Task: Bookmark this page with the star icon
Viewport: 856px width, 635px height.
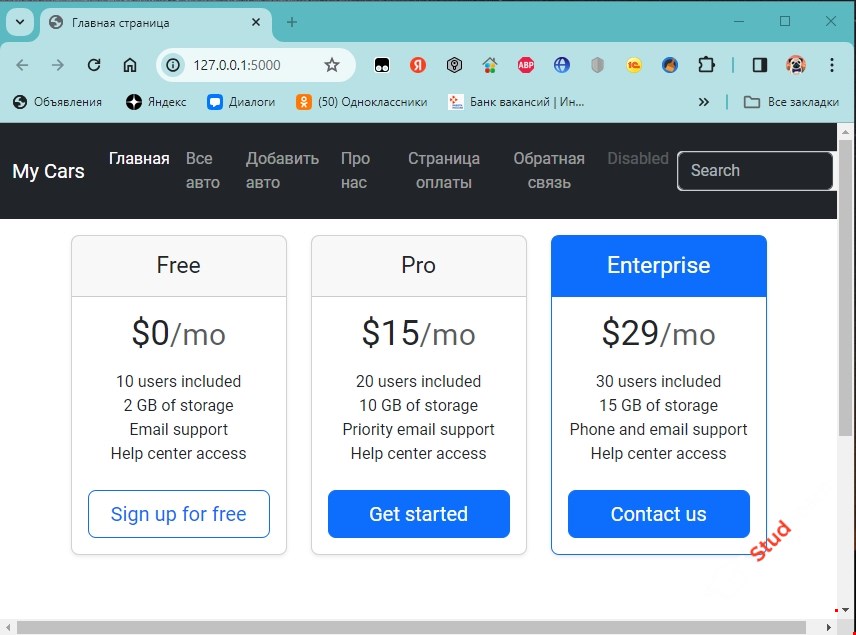Action: [x=331, y=65]
